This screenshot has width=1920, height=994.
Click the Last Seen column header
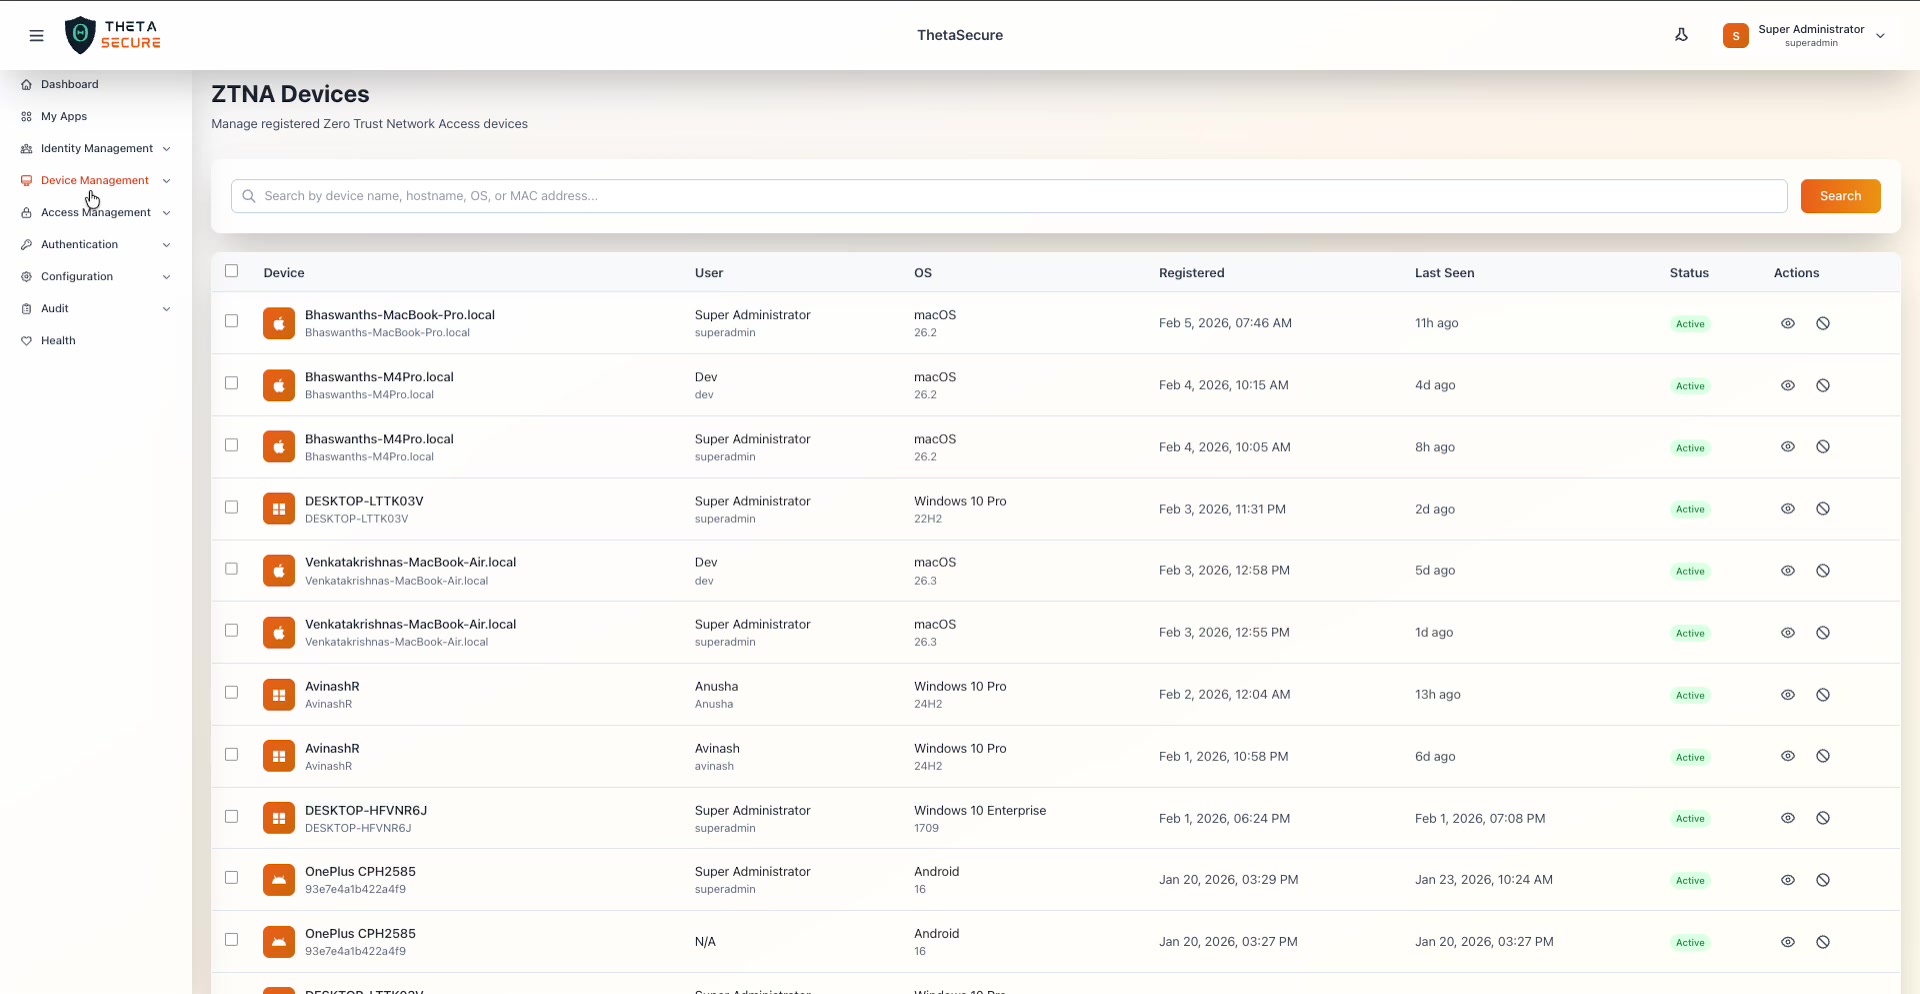(1444, 273)
